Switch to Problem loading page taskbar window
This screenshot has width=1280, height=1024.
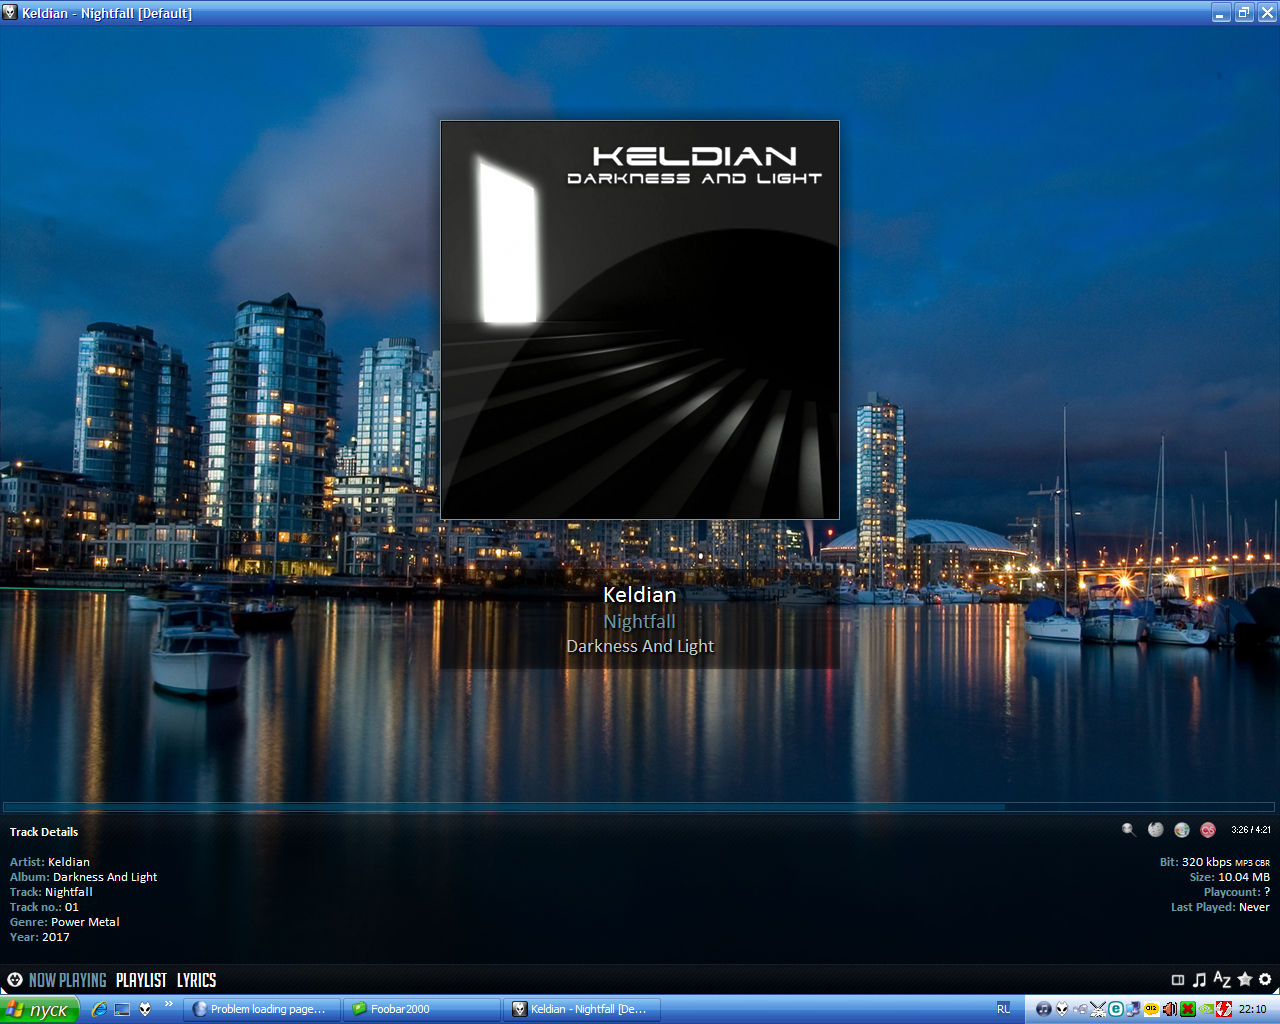point(262,1009)
